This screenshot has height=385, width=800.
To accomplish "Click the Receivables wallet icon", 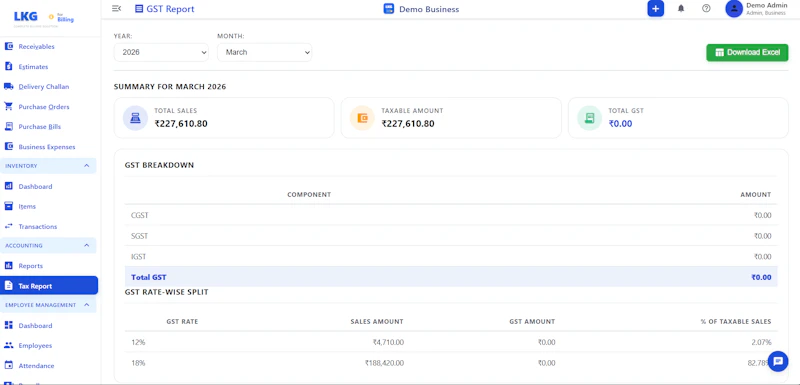I will pos(9,46).
